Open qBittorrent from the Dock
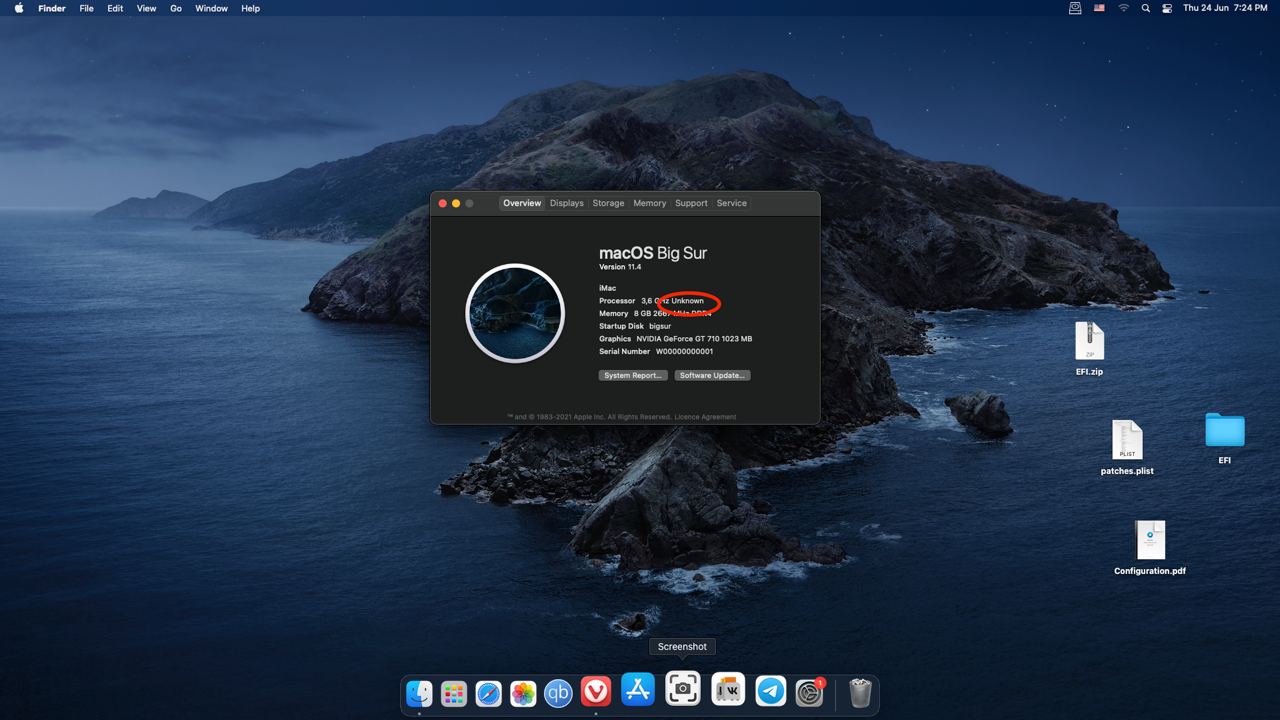This screenshot has height=720, width=1280. point(558,693)
